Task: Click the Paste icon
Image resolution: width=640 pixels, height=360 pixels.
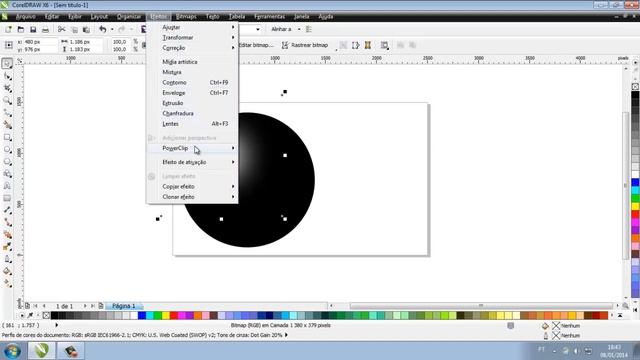Action: click(x=87, y=29)
